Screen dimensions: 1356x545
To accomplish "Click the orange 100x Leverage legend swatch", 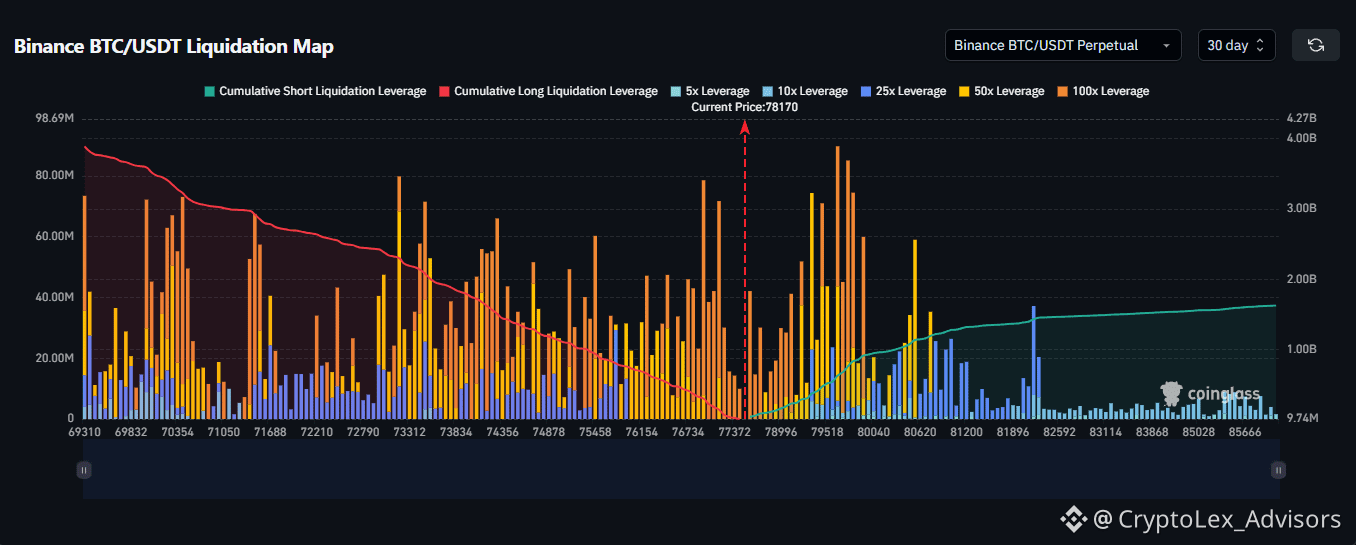I will [1062, 91].
